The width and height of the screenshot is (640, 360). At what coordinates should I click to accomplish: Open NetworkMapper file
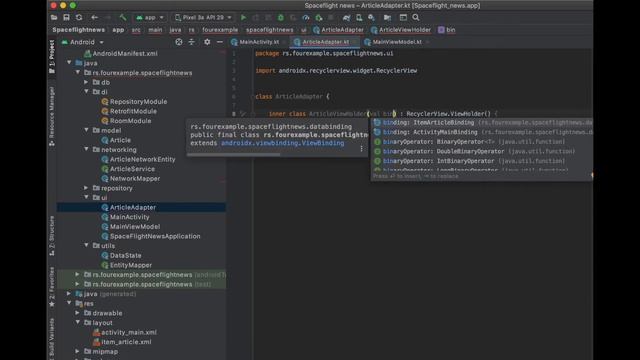[x=131, y=178]
